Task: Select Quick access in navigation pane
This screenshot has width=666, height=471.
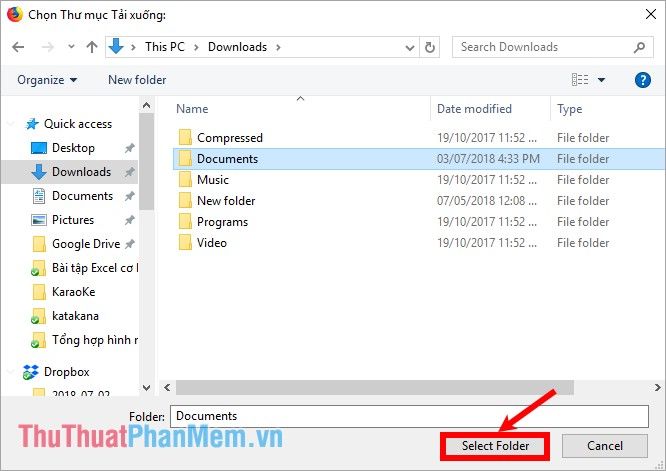Action: pyautogui.click(x=78, y=124)
